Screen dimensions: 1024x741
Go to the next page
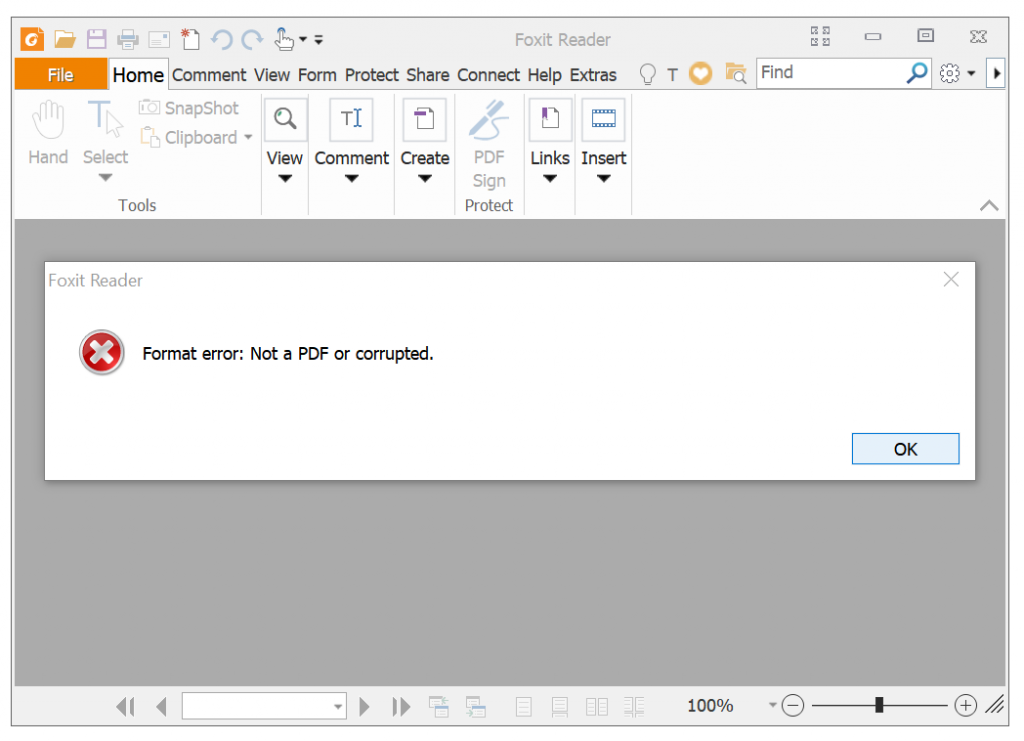pyautogui.click(x=364, y=706)
